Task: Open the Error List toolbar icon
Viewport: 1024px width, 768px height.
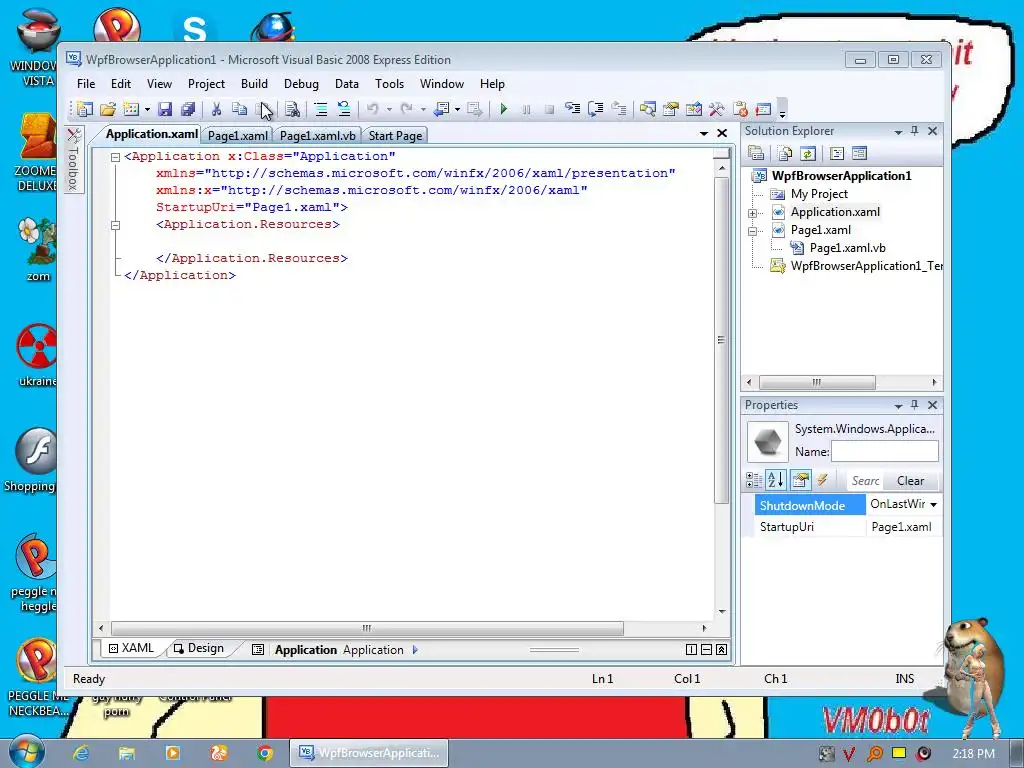Action: point(763,109)
